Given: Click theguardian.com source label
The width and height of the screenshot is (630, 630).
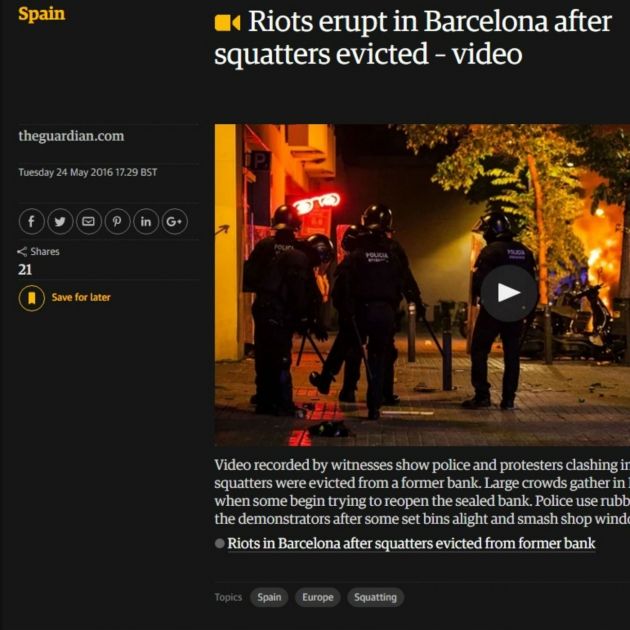Looking at the screenshot, I should click(71, 136).
